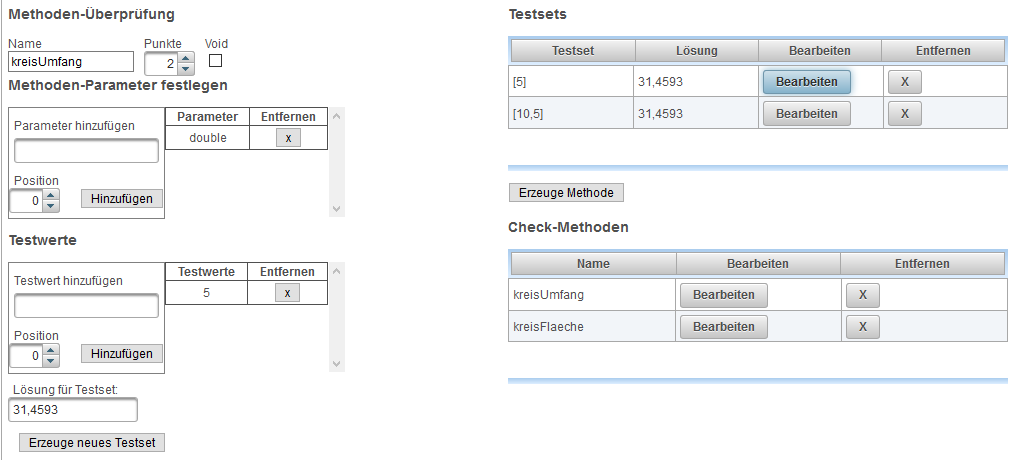Remove test value 5 with x

[x=287, y=293]
